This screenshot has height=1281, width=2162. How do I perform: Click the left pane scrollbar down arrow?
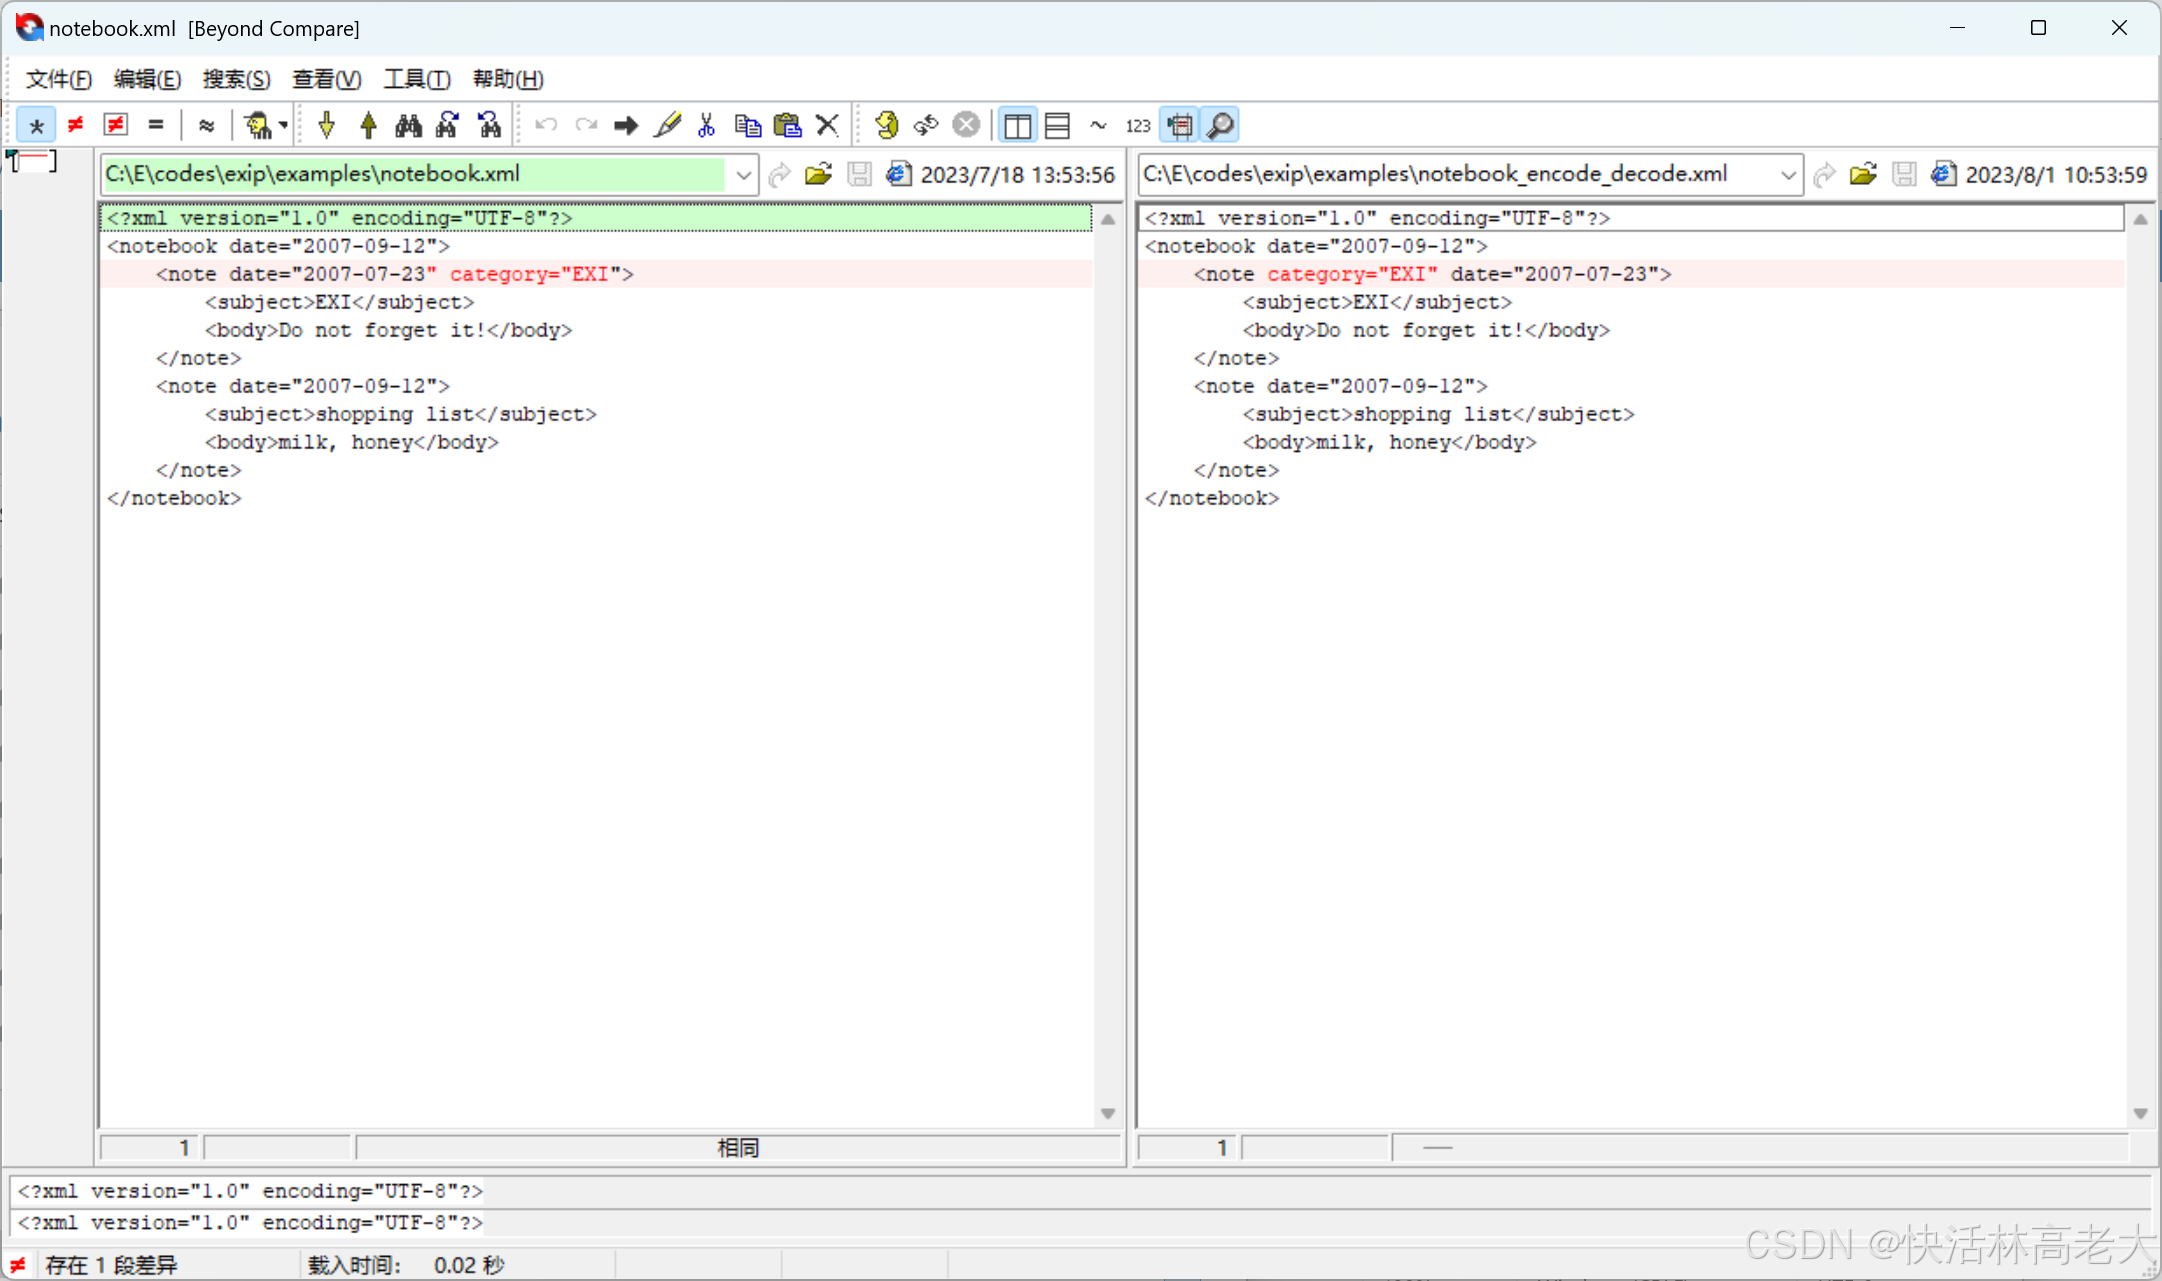(1108, 1114)
